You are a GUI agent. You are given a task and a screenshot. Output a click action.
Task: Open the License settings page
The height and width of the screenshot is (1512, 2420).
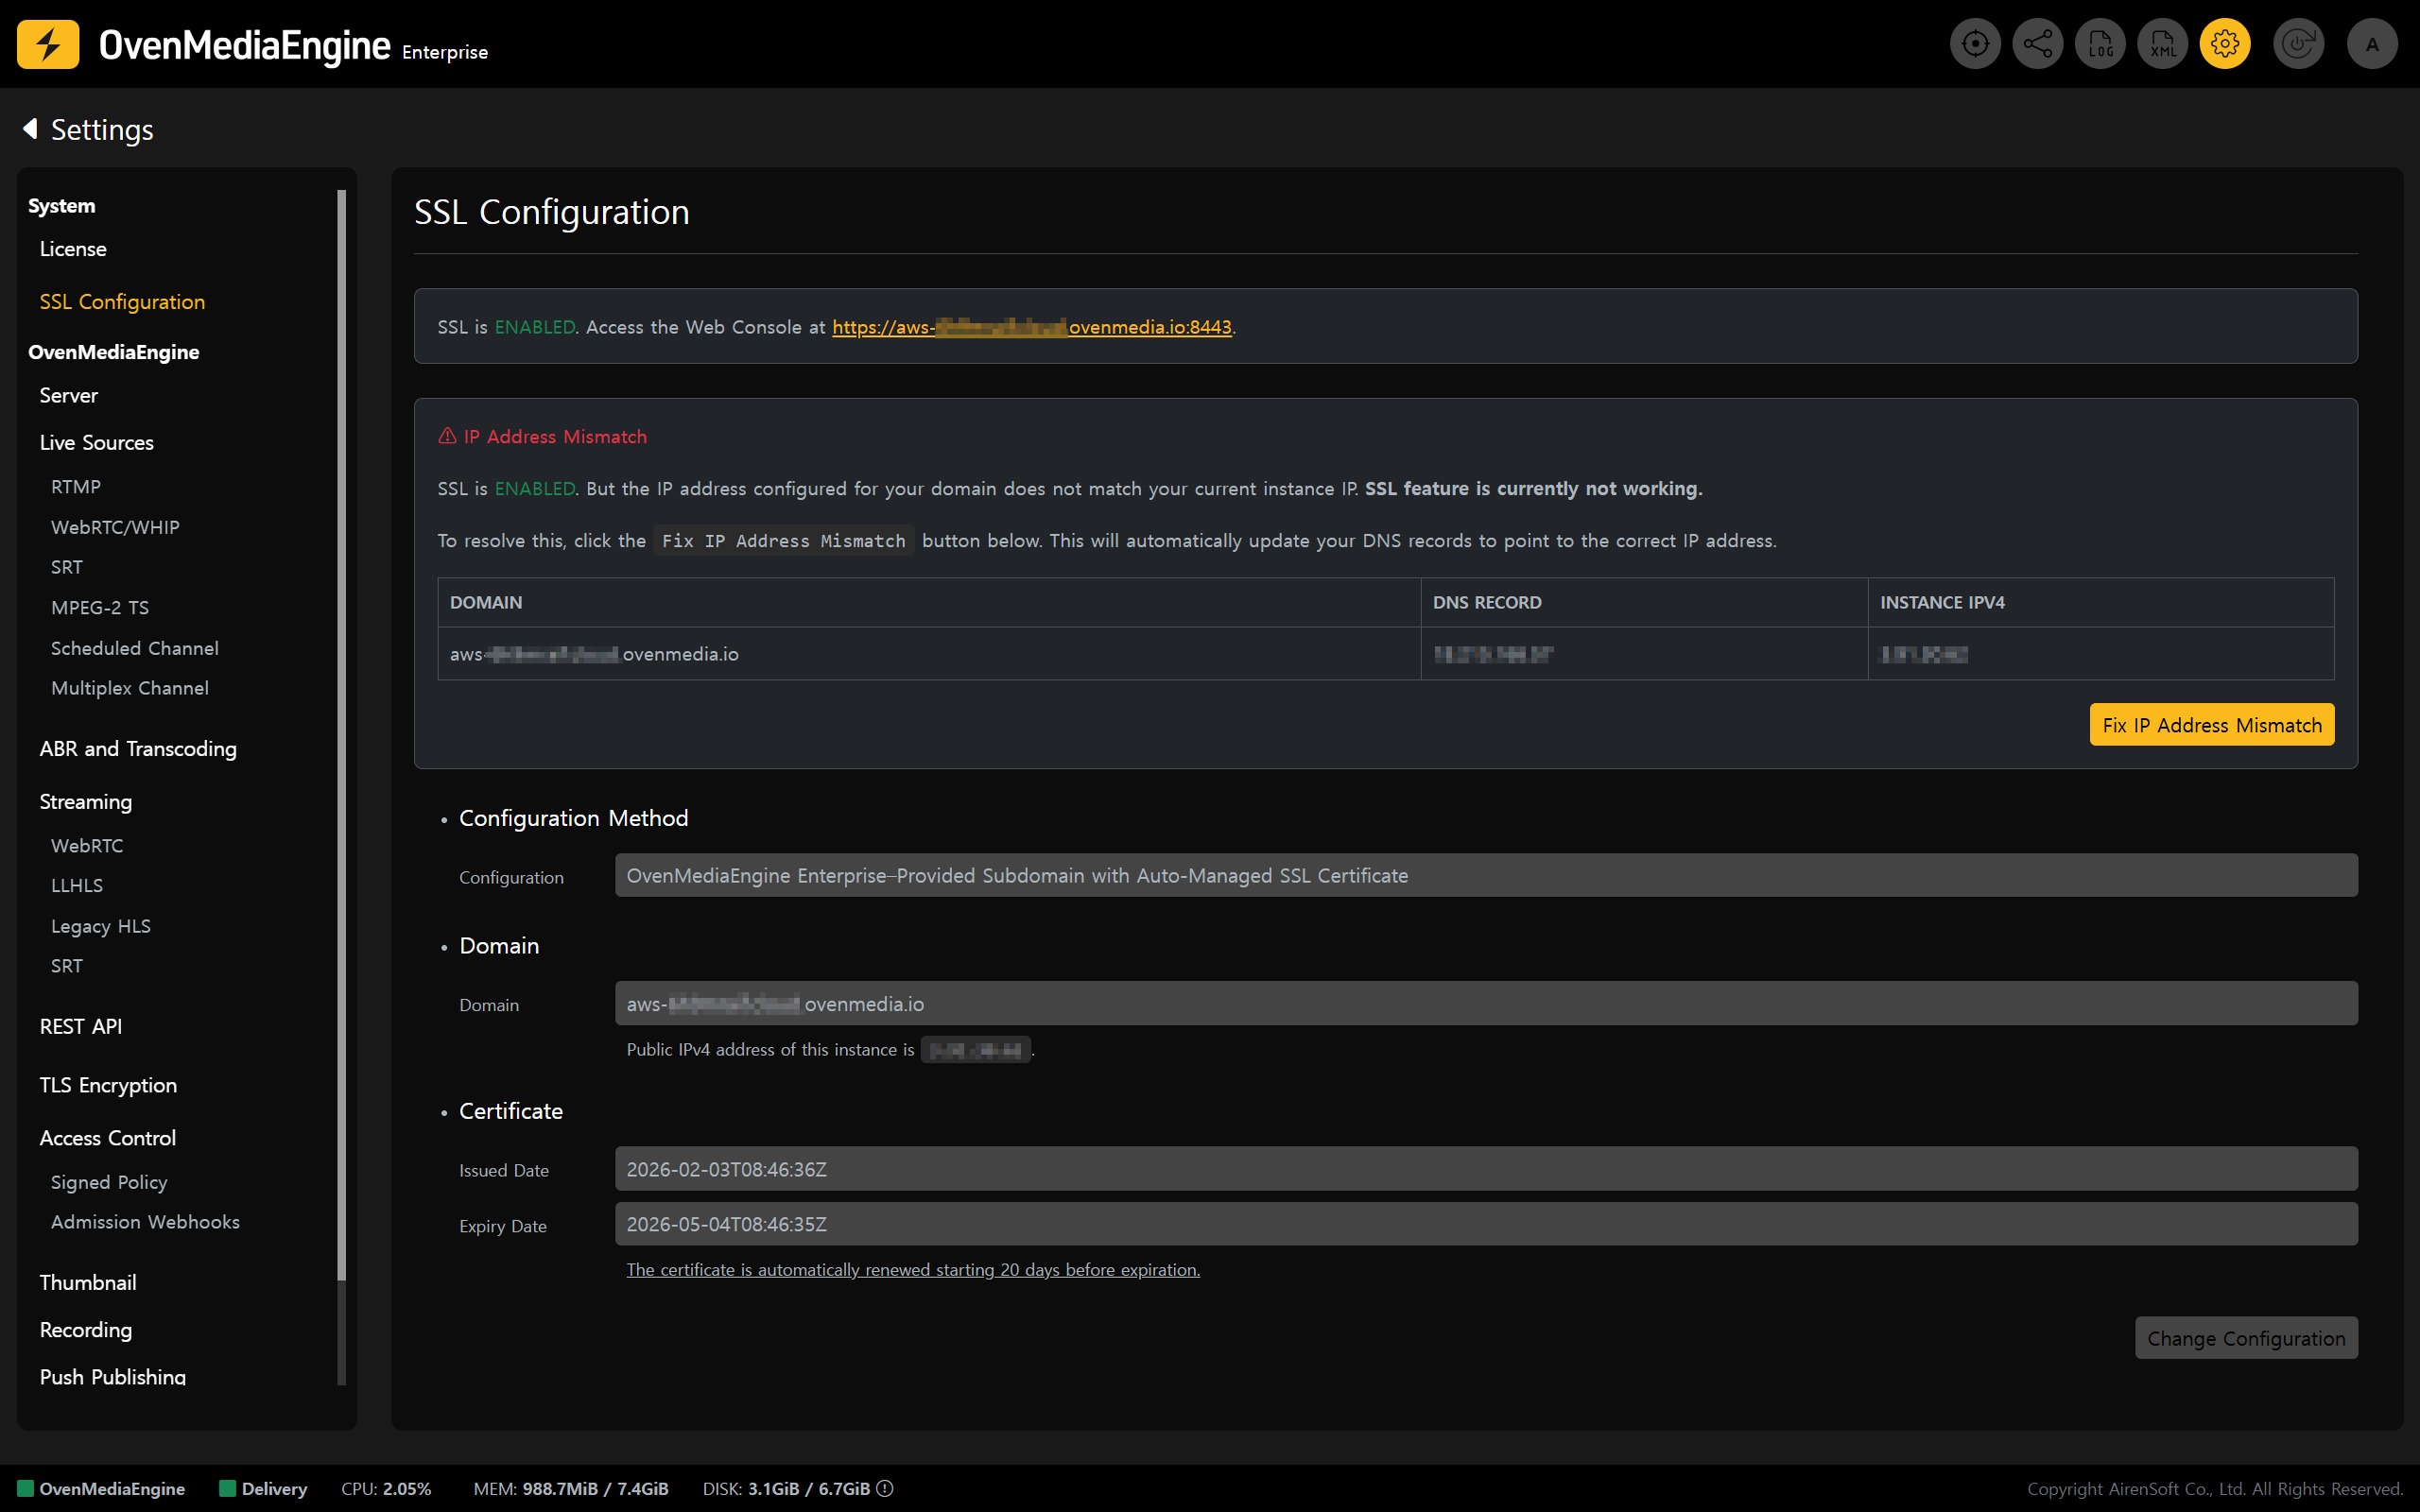73,249
